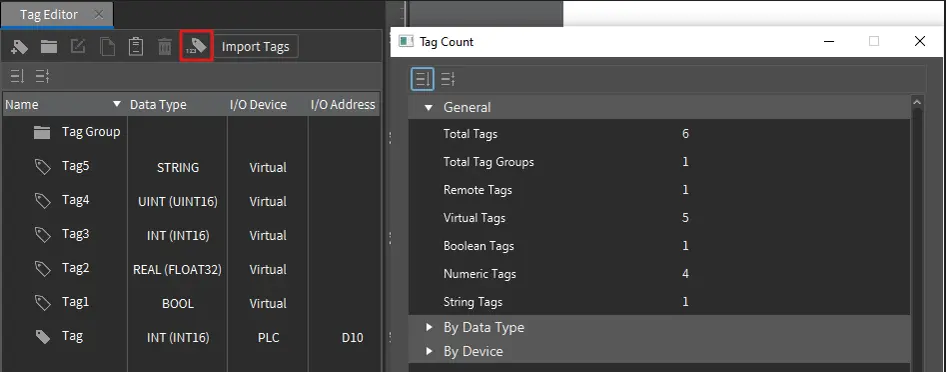Image resolution: width=946 pixels, height=372 pixels.
Task: Select the Tag1 name cell
Action: tap(75, 301)
